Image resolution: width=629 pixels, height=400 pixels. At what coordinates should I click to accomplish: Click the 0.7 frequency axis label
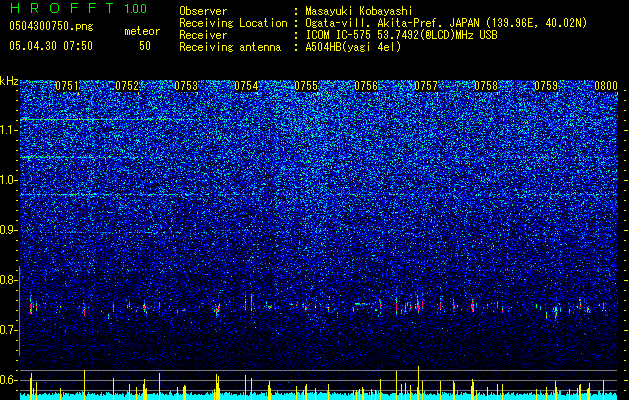point(7,330)
